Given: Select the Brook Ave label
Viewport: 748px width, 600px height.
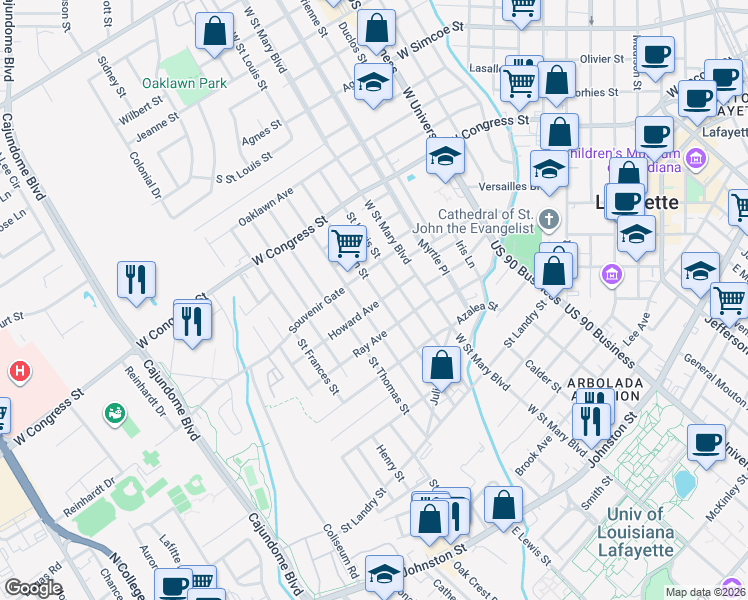Looking at the screenshot, I should click(x=534, y=456).
